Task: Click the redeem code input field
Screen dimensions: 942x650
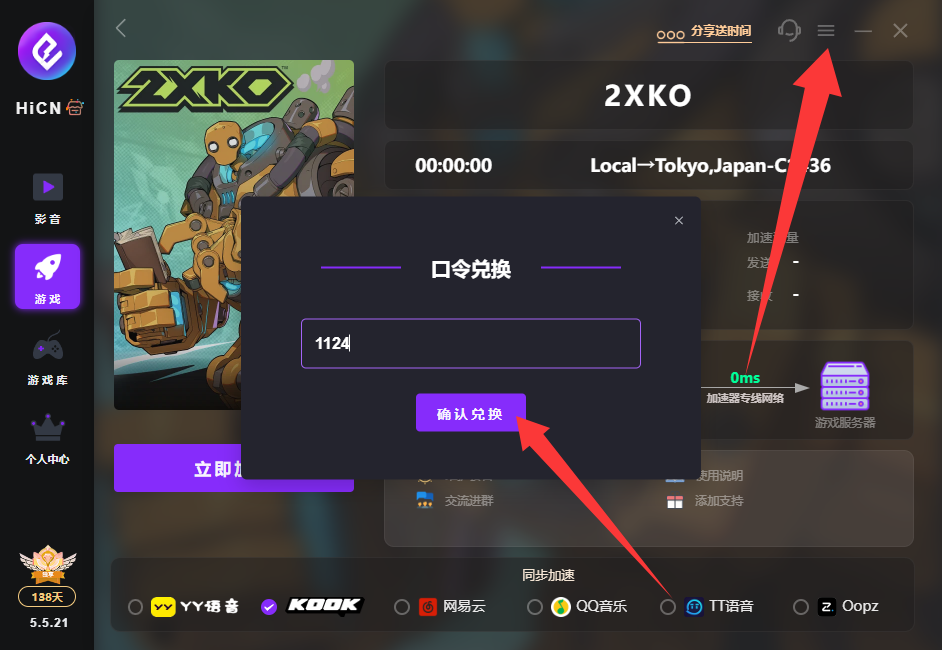Action: 470,343
